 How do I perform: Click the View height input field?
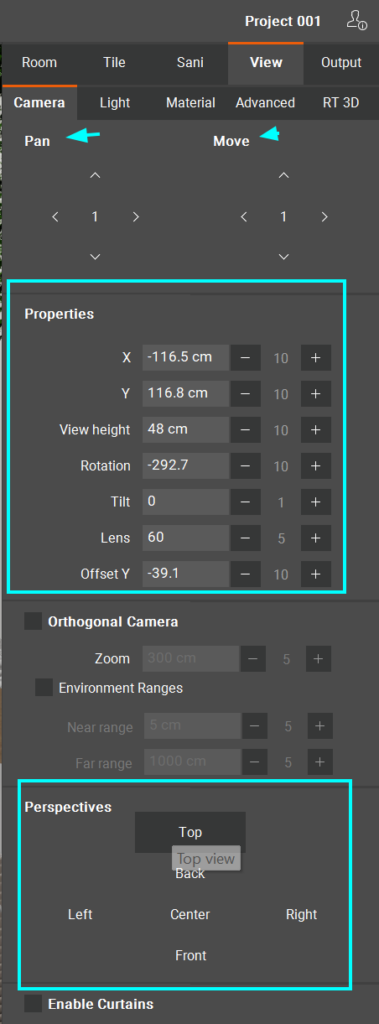click(x=186, y=430)
